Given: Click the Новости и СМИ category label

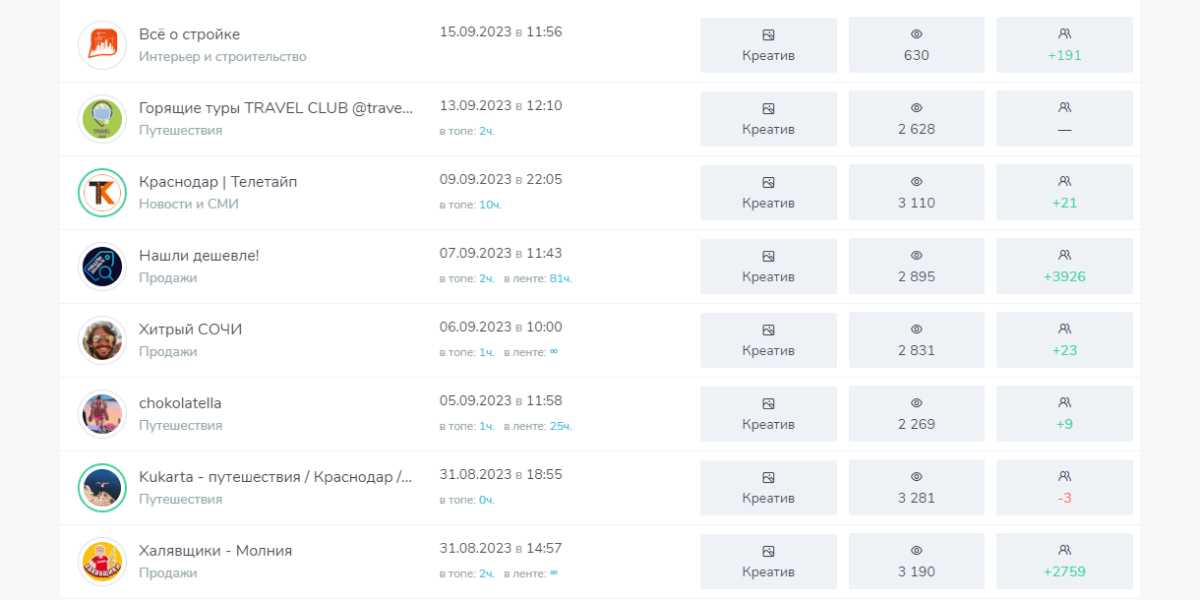Looking at the screenshot, I should (189, 204).
